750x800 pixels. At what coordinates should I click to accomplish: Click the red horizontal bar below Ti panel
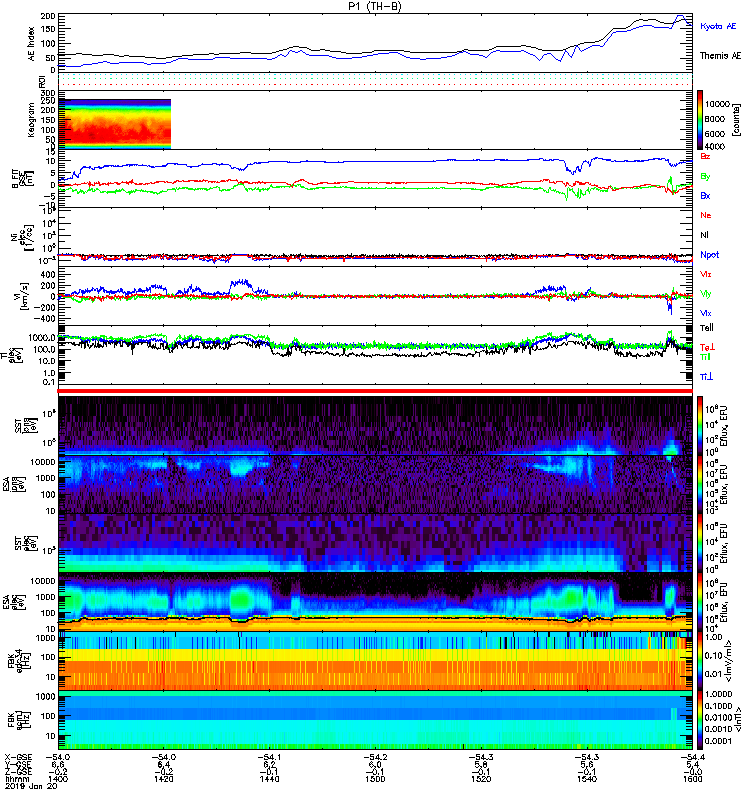(375, 391)
